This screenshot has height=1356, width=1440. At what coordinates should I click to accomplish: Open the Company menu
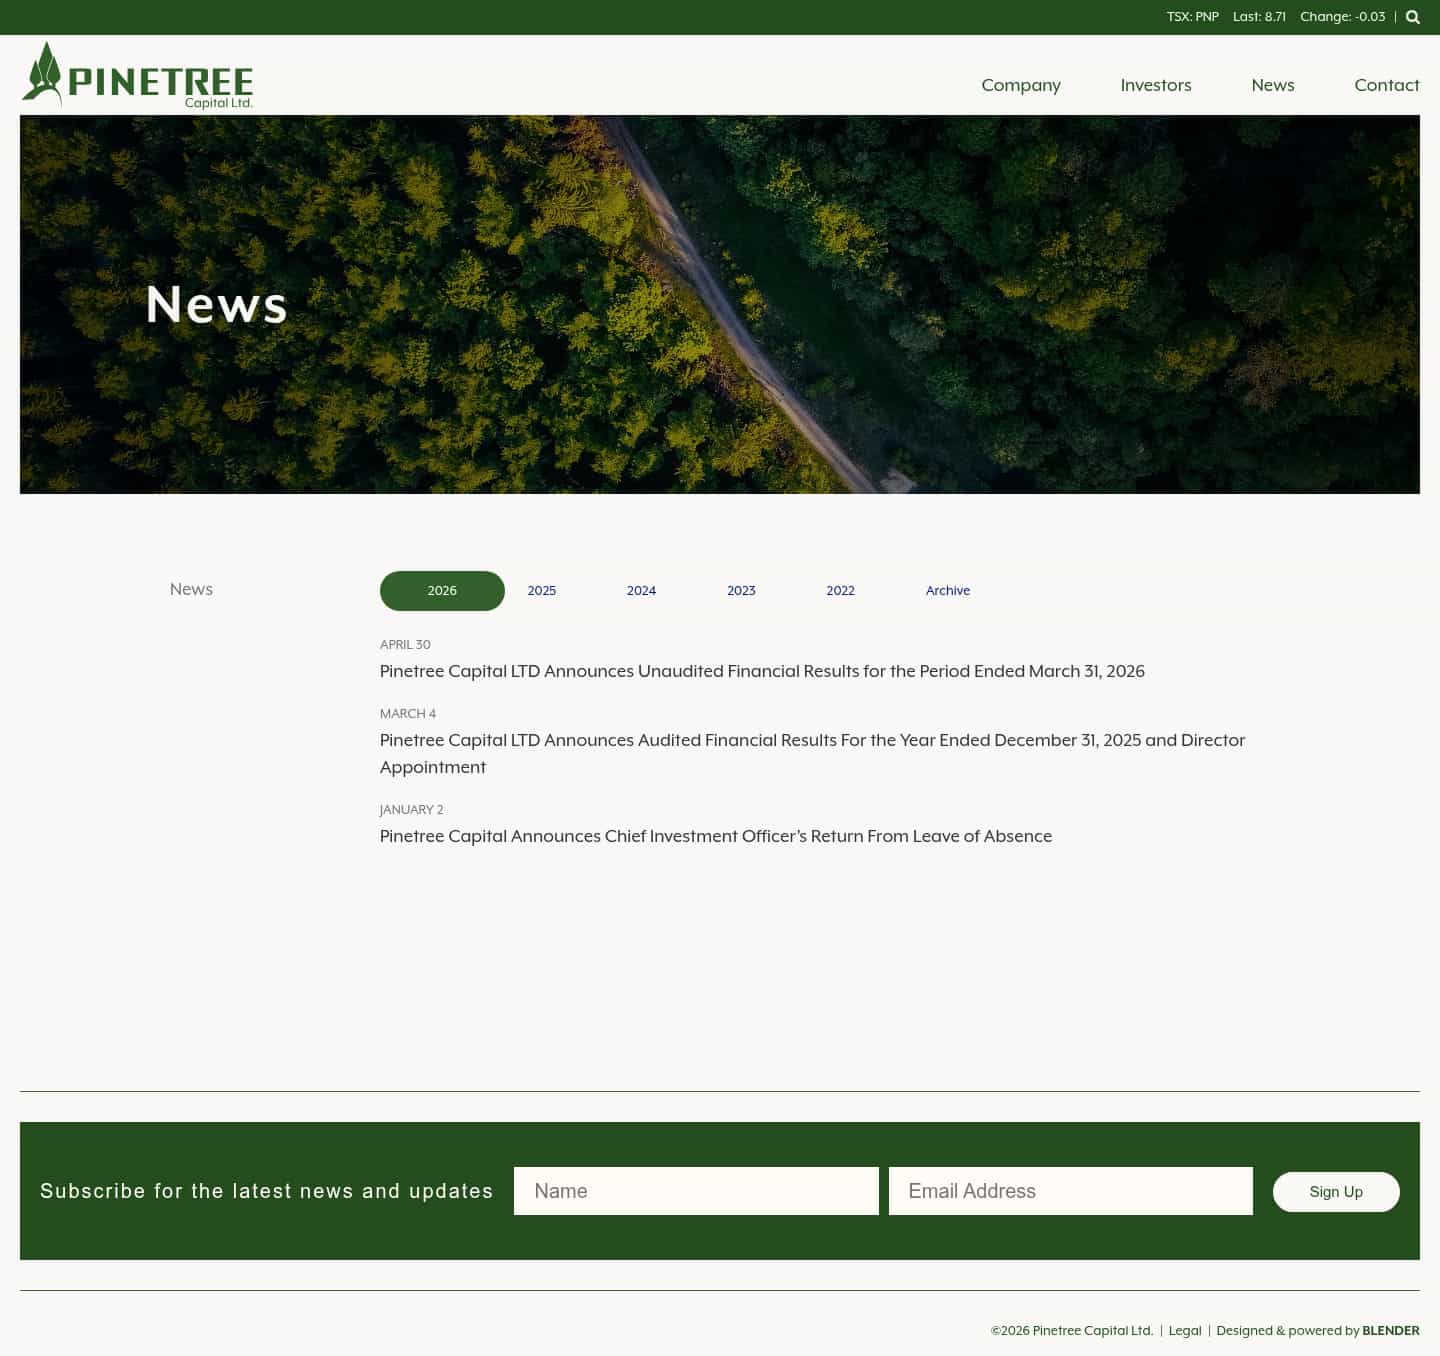(x=1021, y=85)
